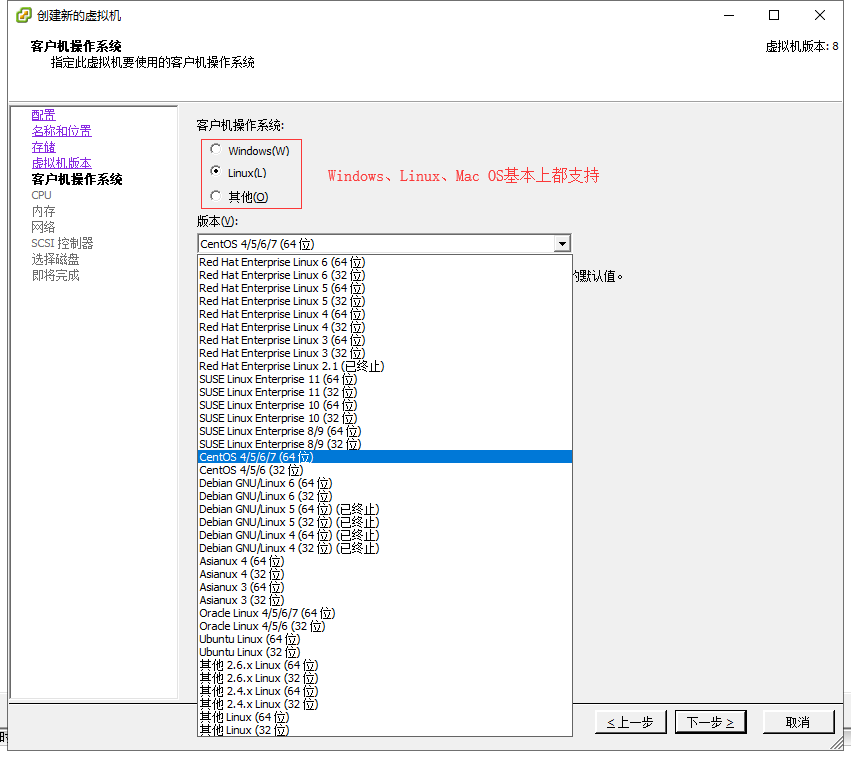The image size is (851, 758).
Task: Select the Windows(W) radio button
Action: click(215, 149)
